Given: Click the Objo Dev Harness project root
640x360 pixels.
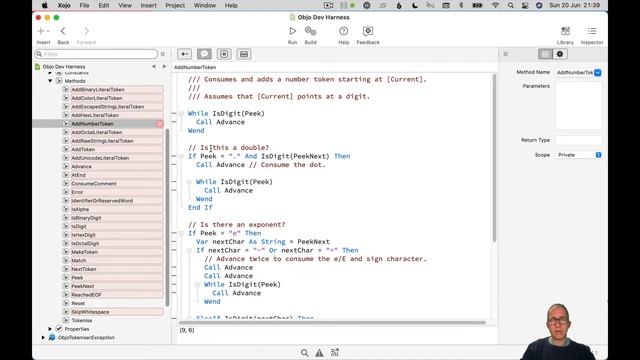Looking at the screenshot, I should pyautogui.click(x=64, y=67).
